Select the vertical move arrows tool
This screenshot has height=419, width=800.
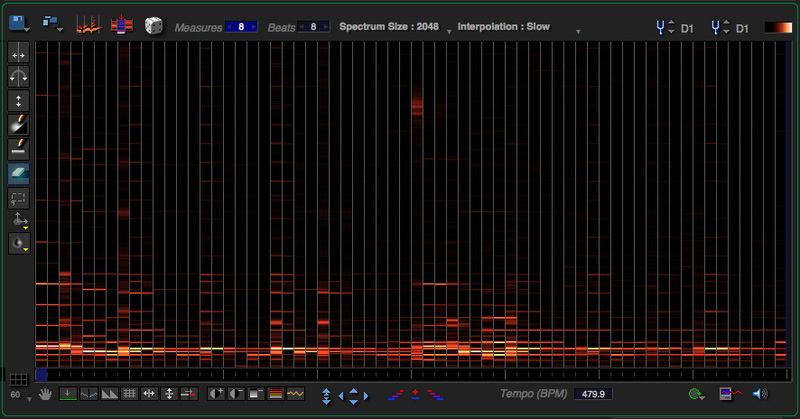[x=19, y=101]
